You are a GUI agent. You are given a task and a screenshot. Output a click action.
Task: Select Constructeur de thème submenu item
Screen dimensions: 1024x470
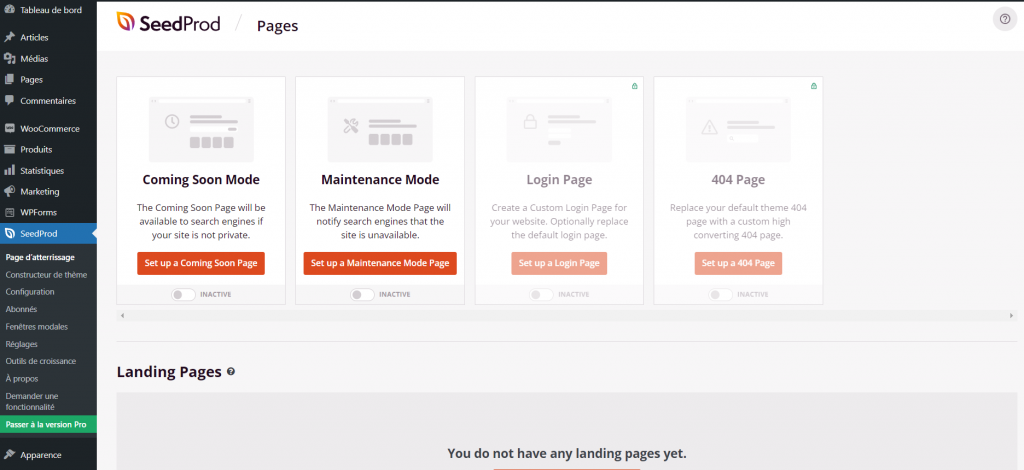[46, 274]
